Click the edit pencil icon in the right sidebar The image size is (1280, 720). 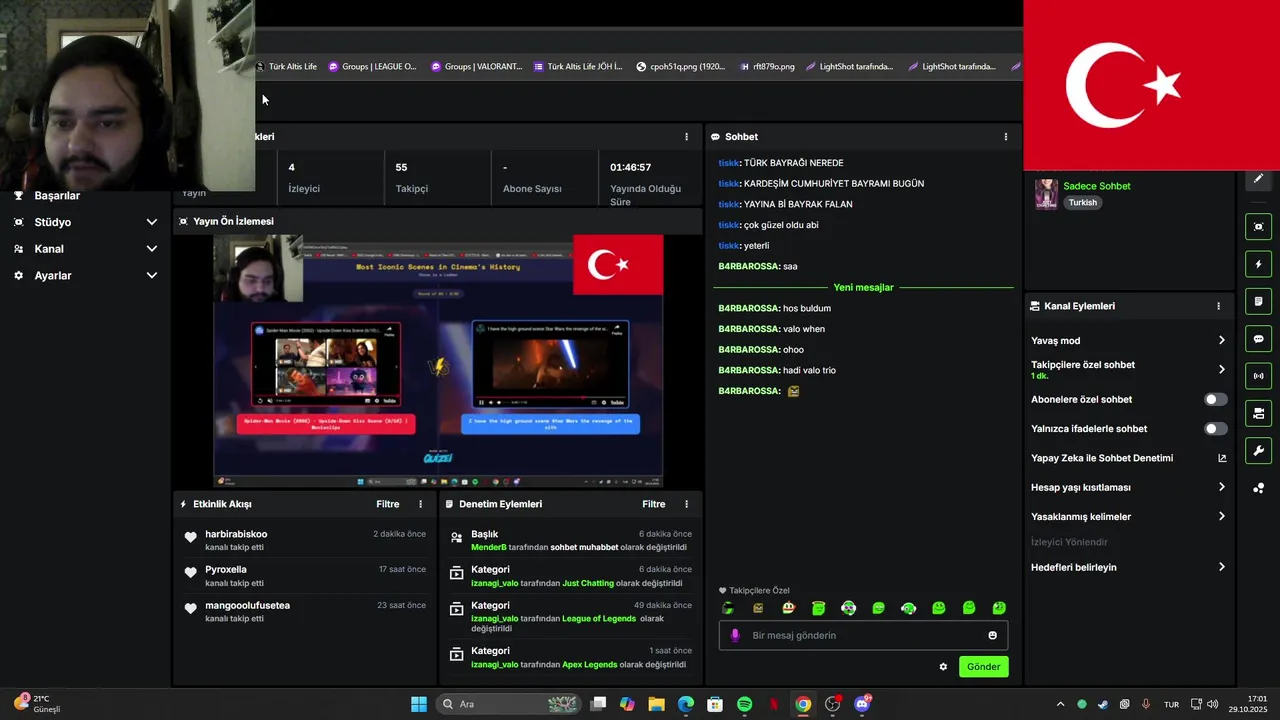point(1259,178)
